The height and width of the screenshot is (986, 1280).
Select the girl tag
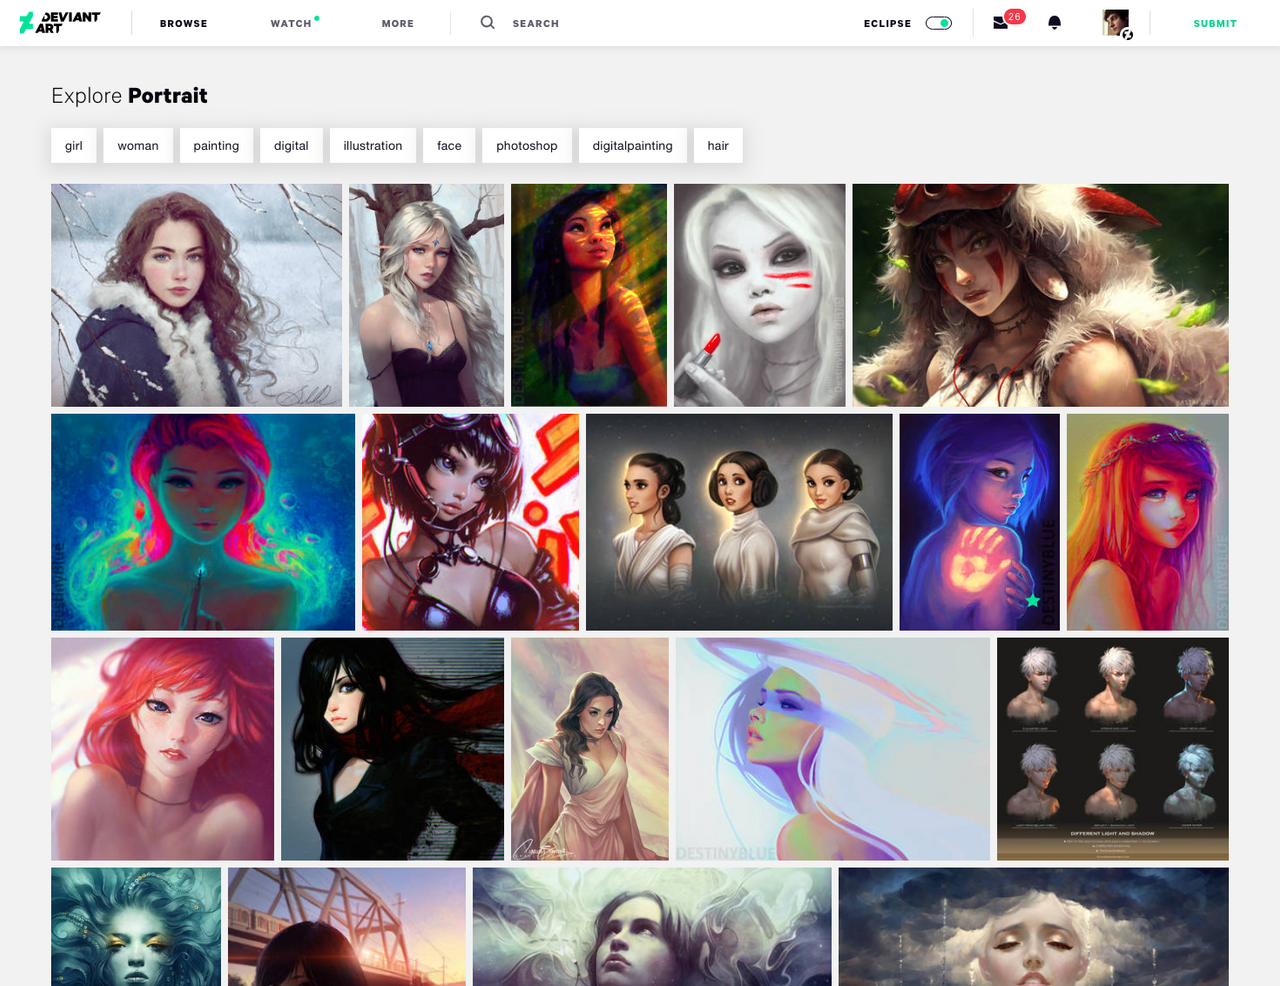[x=74, y=145]
